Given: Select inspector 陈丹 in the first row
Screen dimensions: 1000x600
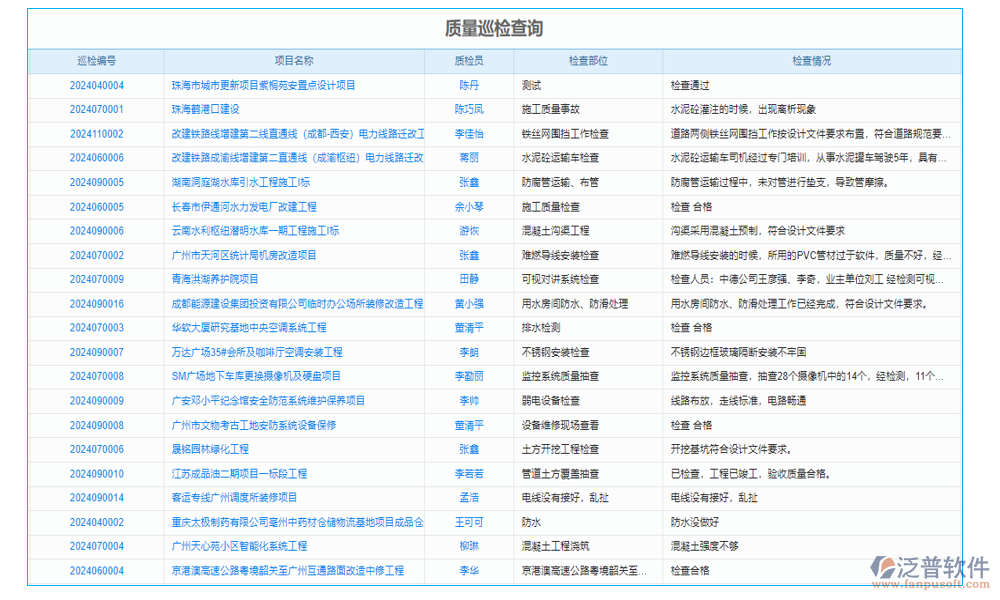Looking at the screenshot, I should 471,84.
